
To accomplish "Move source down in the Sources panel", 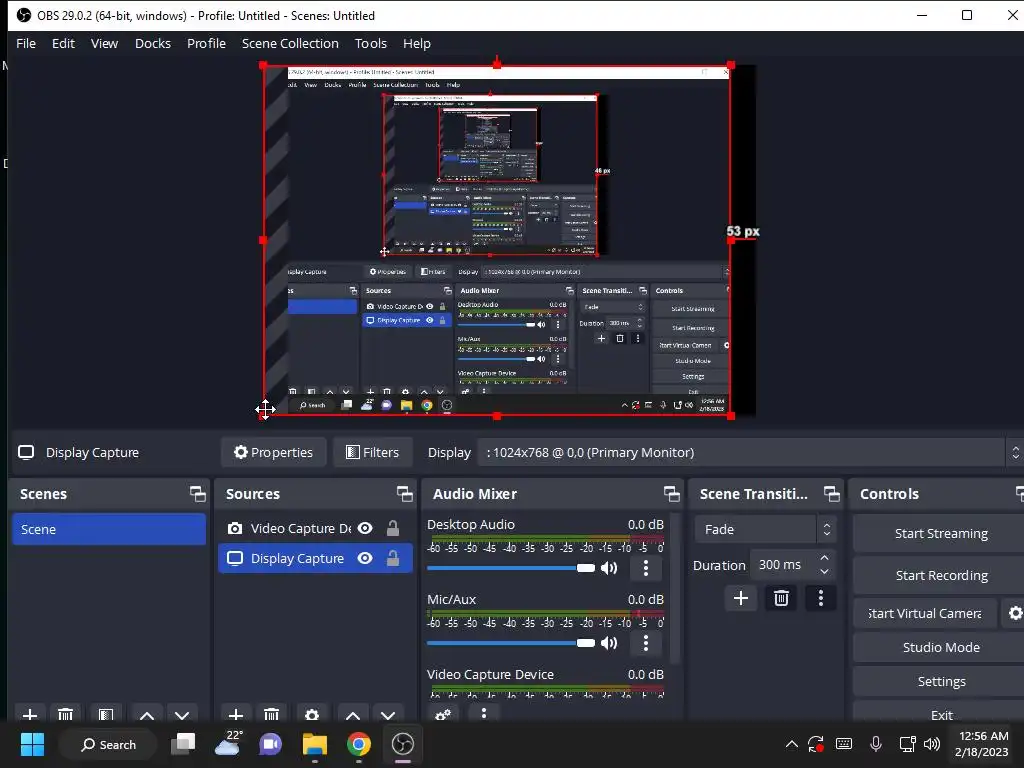I will pyautogui.click(x=388, y=715).
